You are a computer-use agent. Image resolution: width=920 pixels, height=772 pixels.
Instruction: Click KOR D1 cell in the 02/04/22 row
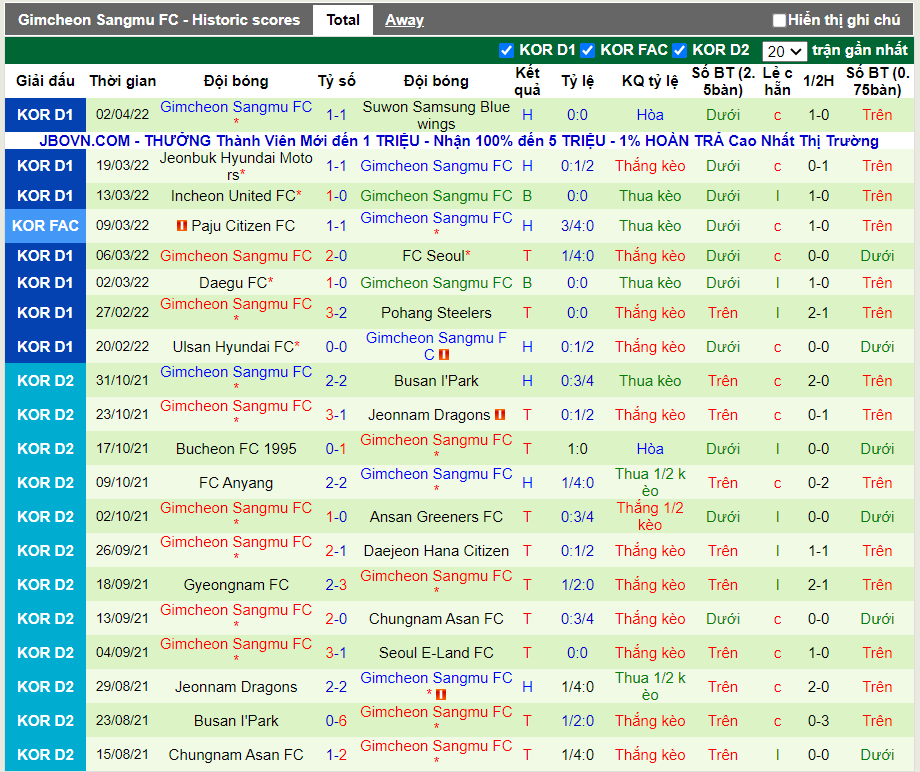45,115
